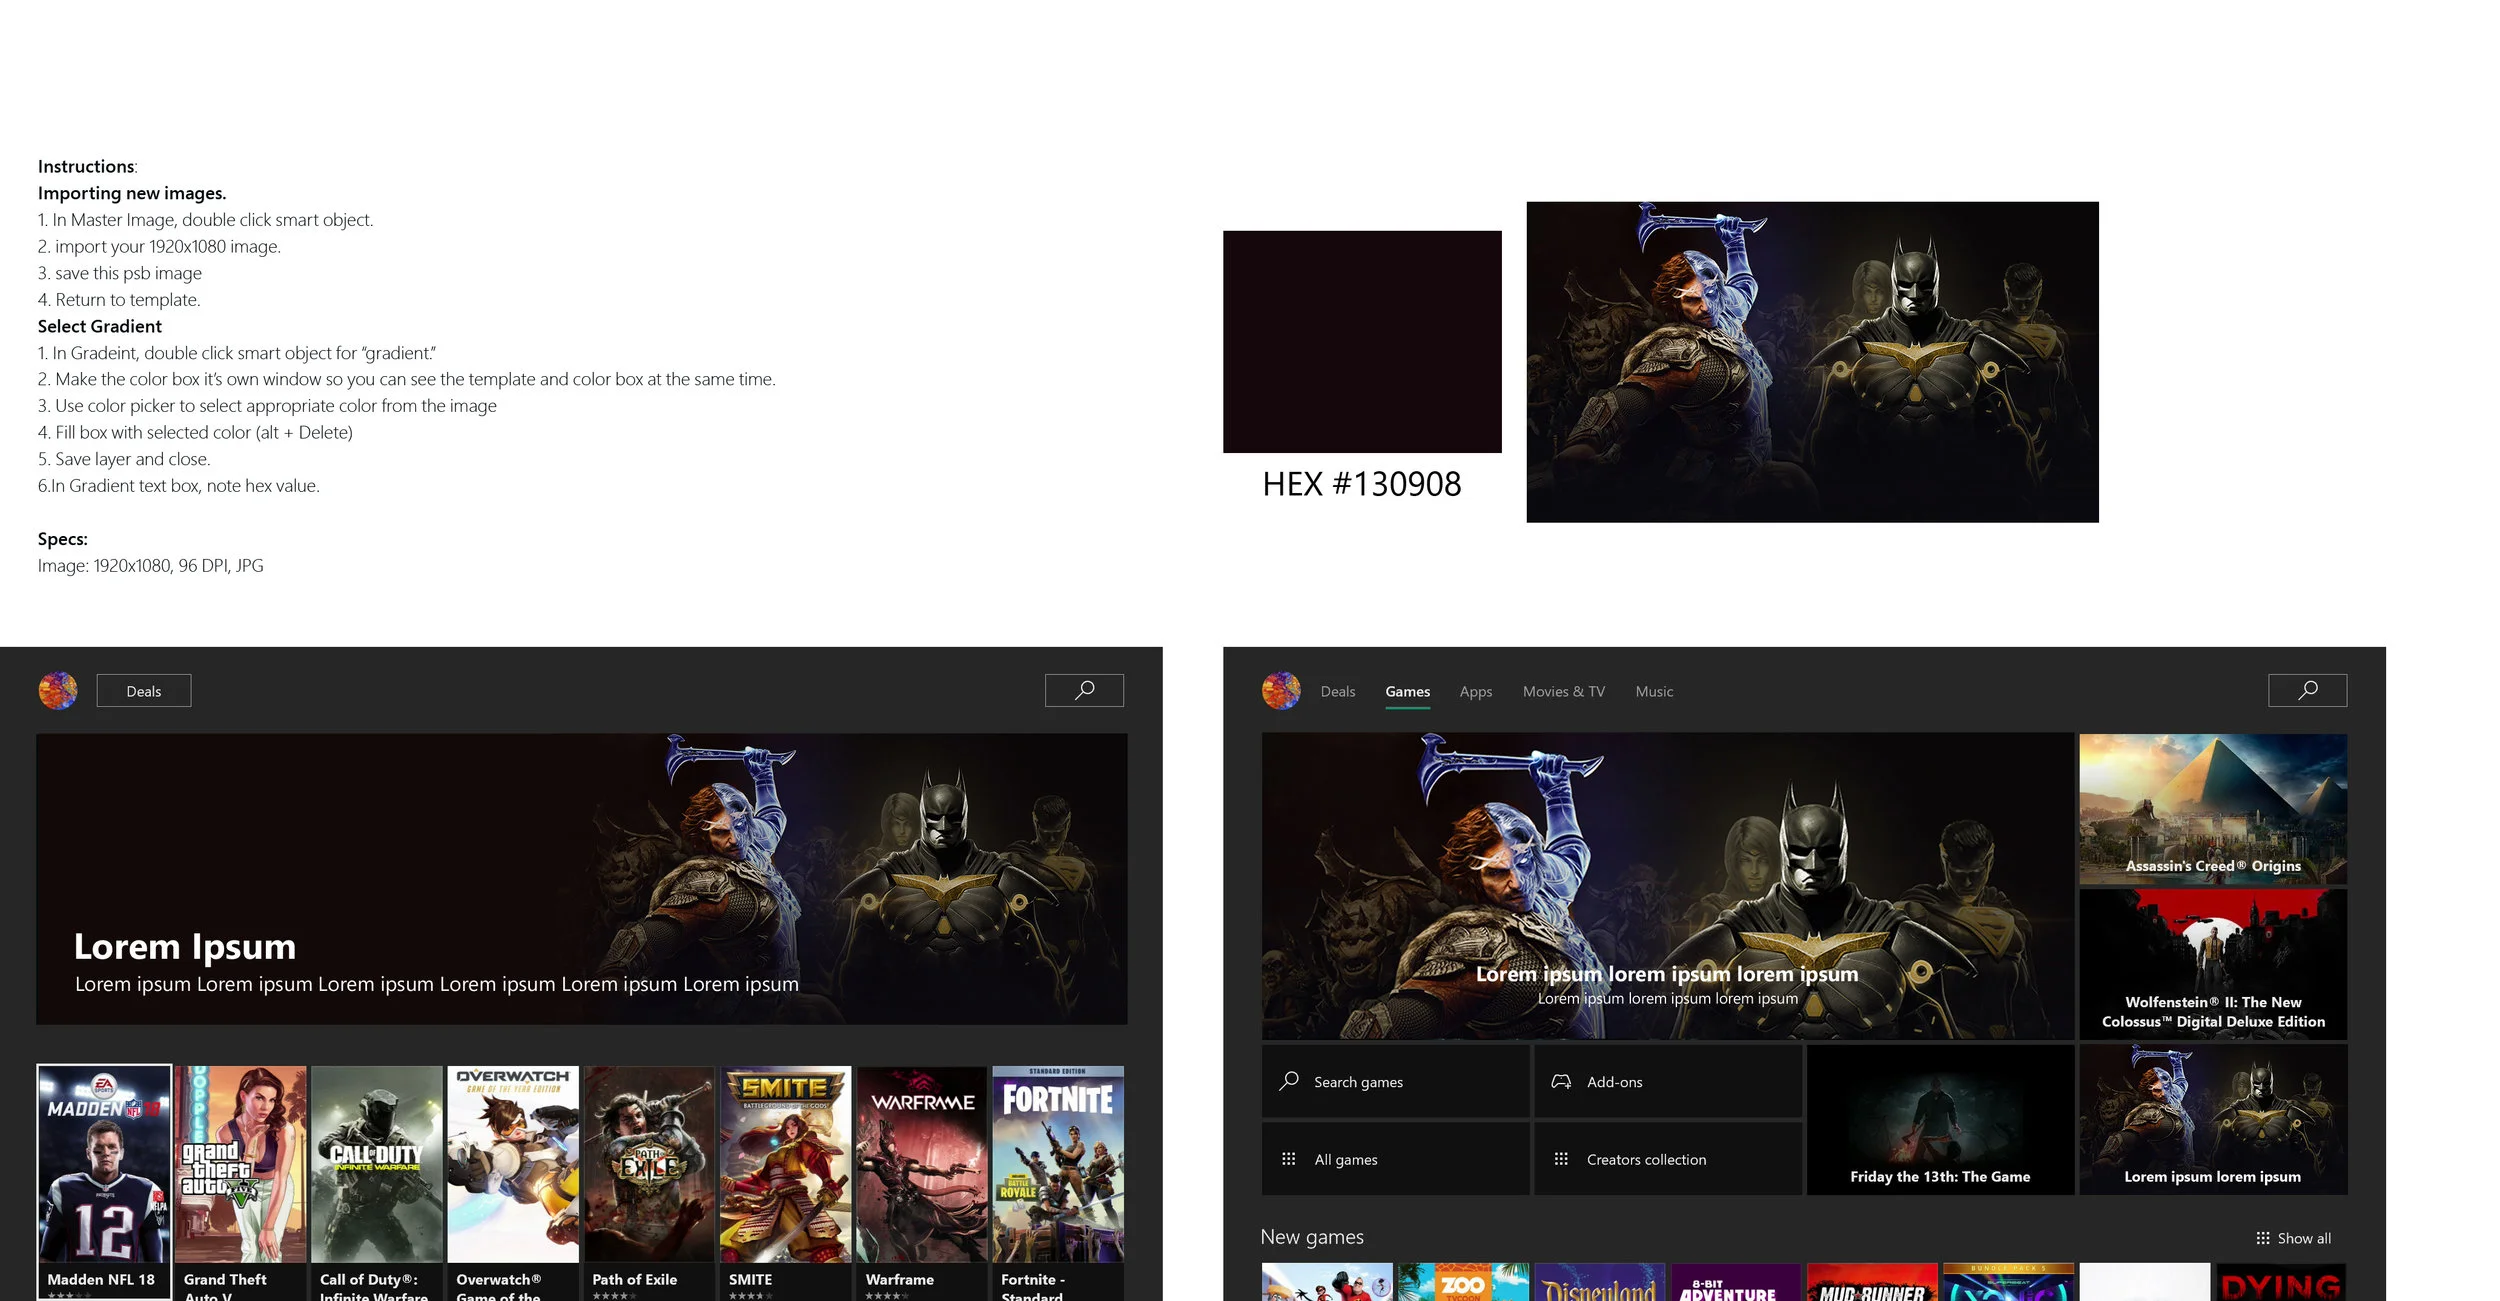Open the Mud Runner thumbnail
Image resolution: width=2500 pixels, height=1301 pixels.
[x=1873, y=1282]
